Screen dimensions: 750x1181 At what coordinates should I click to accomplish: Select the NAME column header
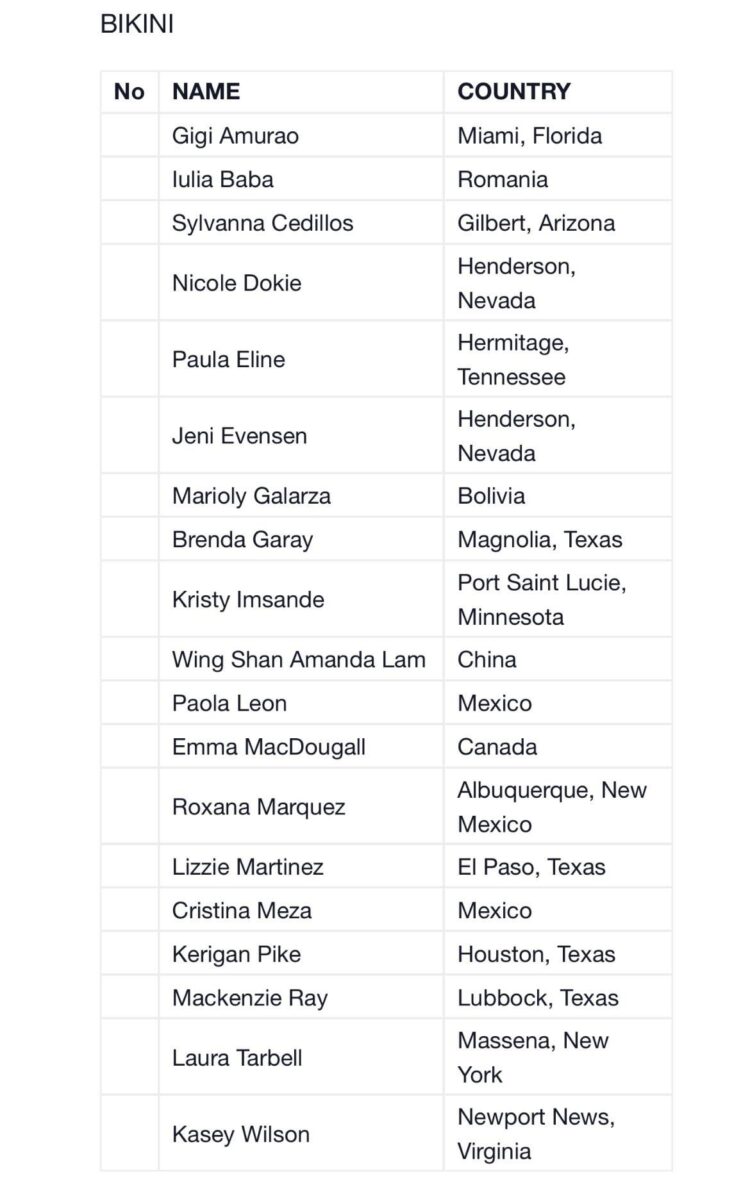tap(206, 92)
